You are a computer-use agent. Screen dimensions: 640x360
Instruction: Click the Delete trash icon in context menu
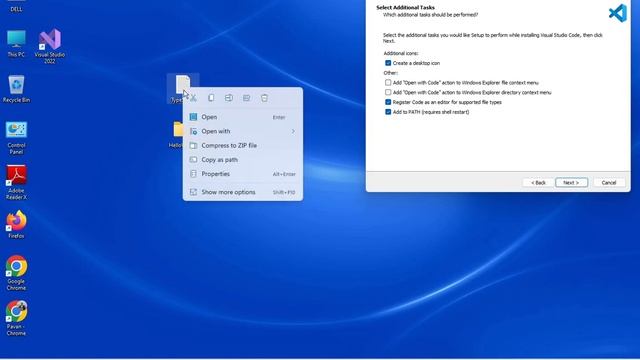point(264,98)
